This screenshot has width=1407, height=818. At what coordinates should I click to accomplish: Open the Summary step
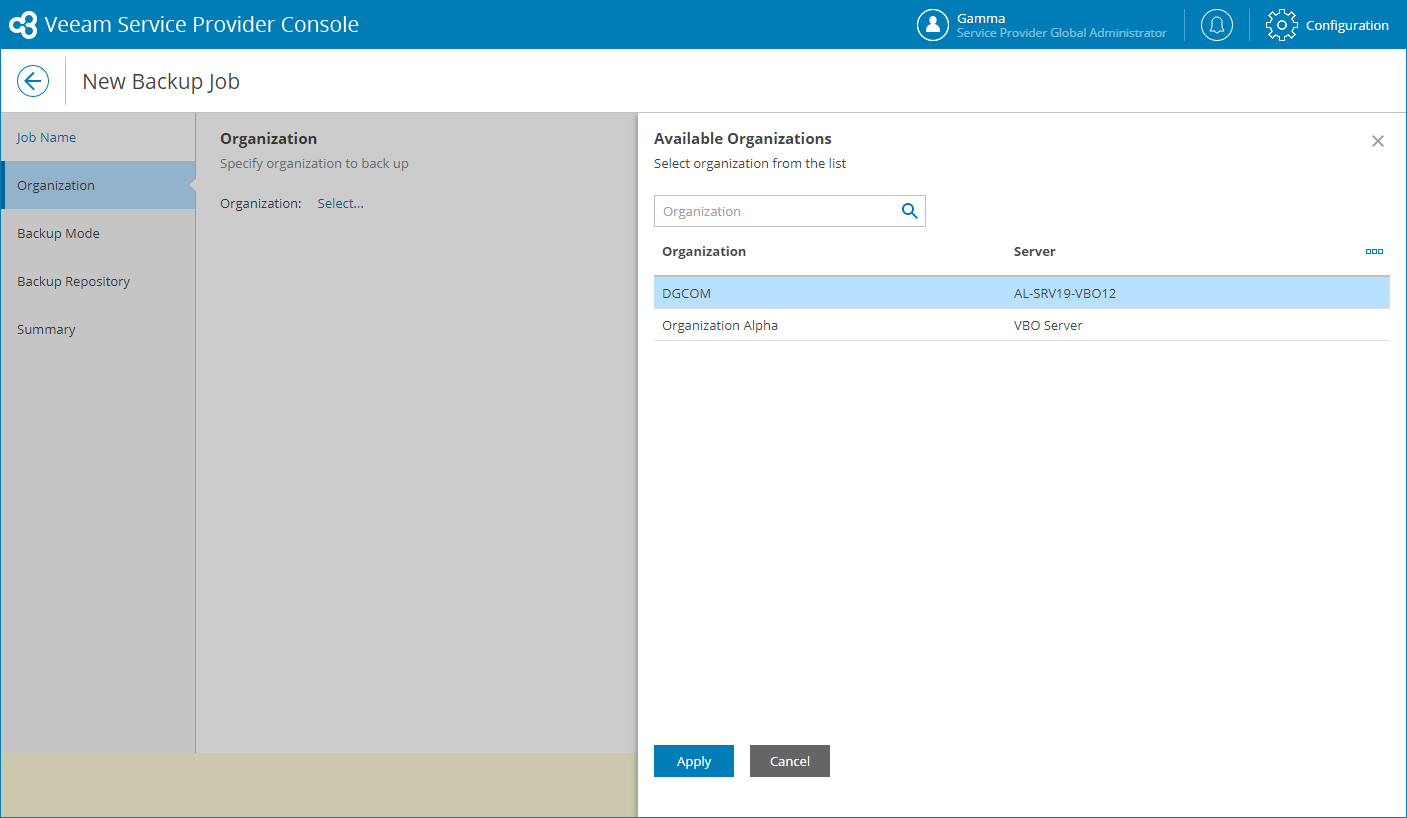point(98,329)
